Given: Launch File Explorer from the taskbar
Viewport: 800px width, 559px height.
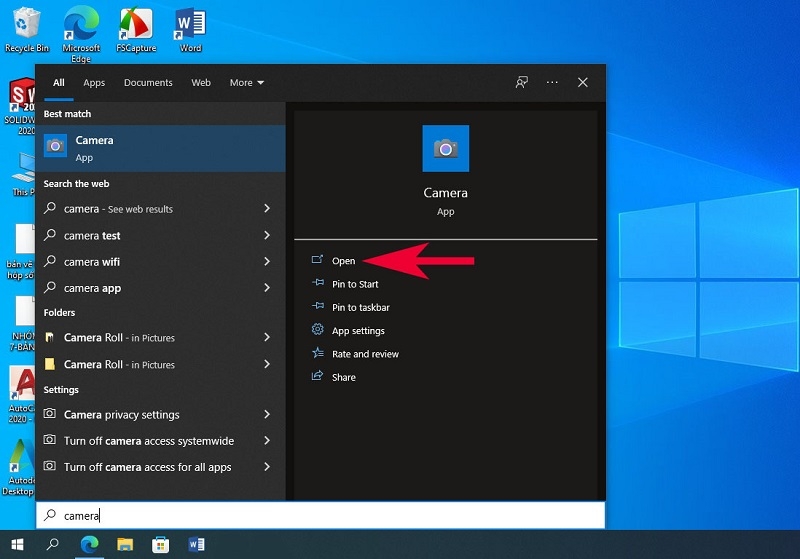Looking at the screenshot, I should point(125,545).
